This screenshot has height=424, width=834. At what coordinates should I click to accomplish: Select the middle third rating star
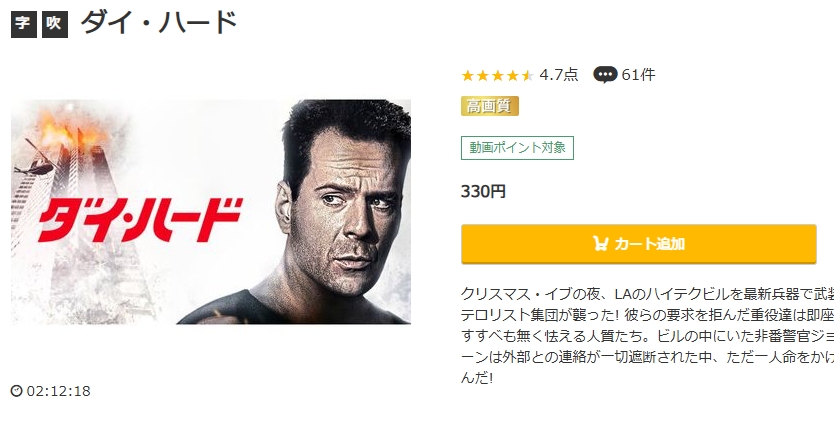(x=497, y=75)
